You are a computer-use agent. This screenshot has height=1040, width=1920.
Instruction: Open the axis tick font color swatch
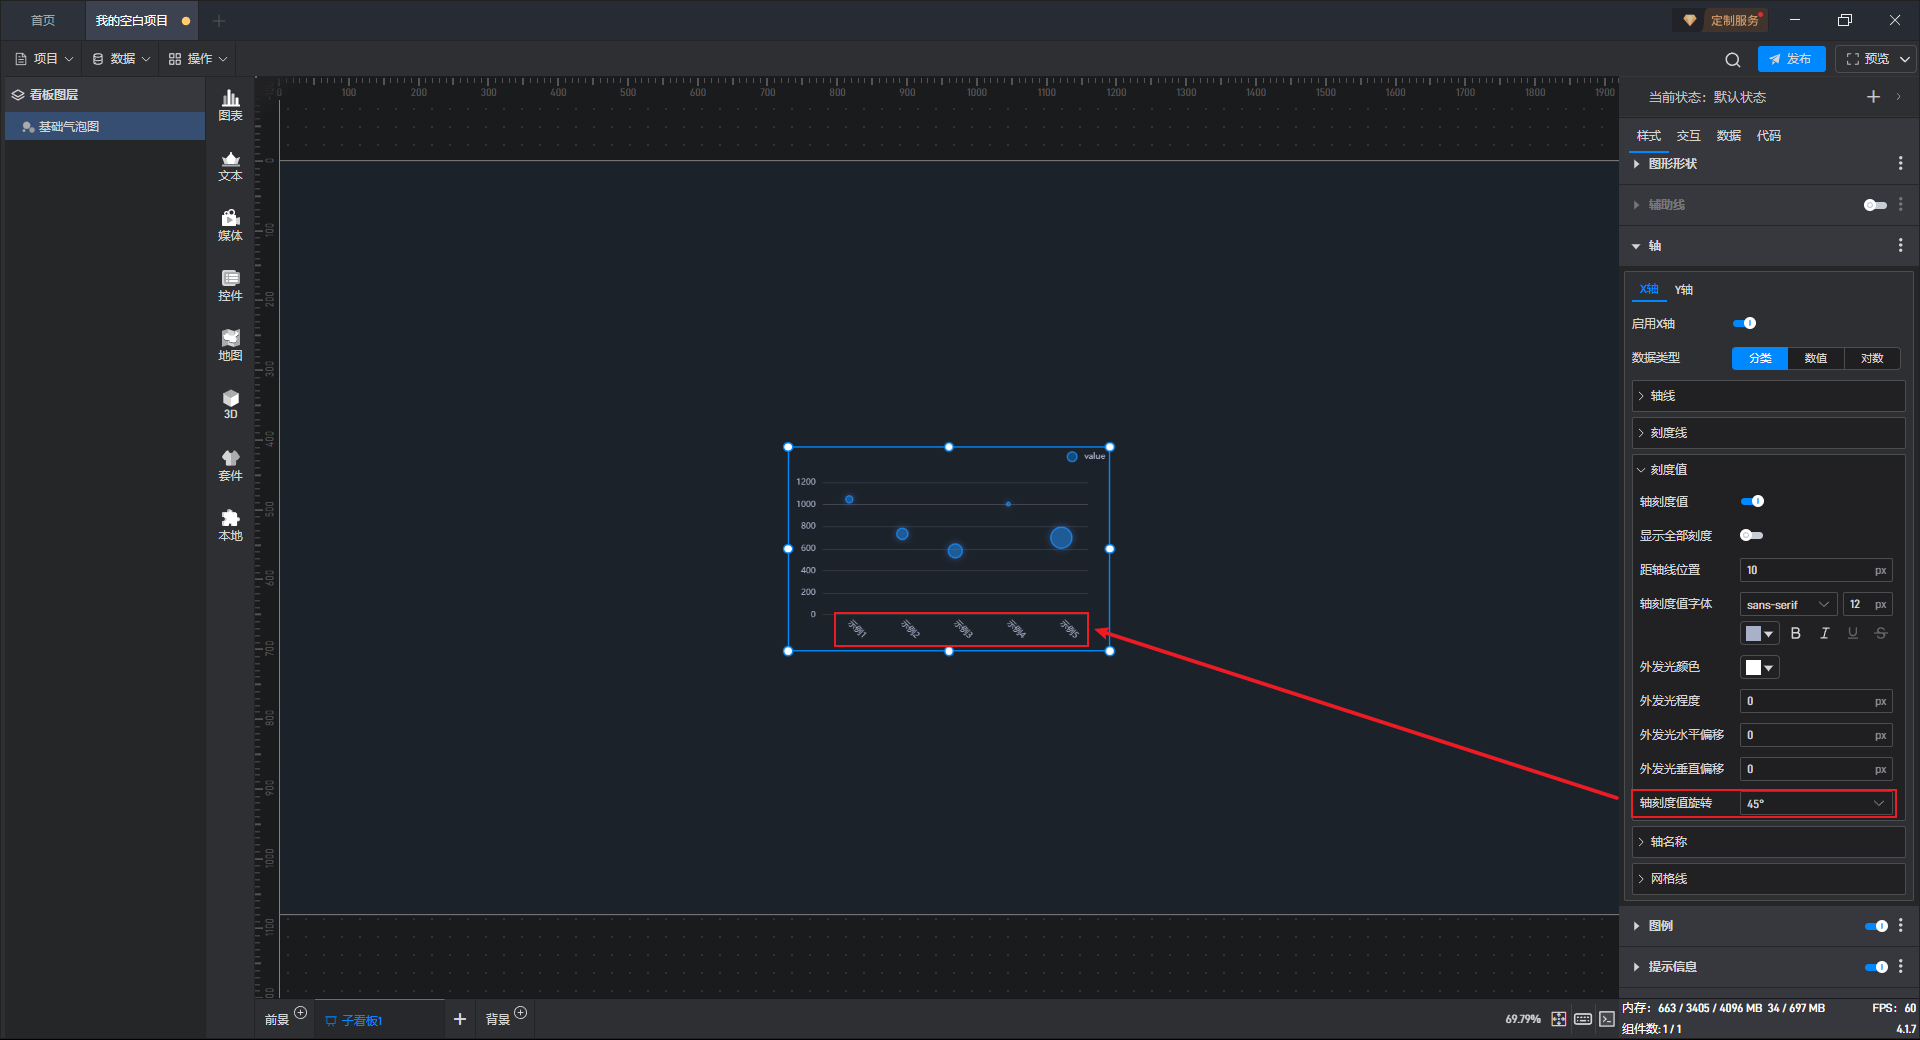point(1759,633)
